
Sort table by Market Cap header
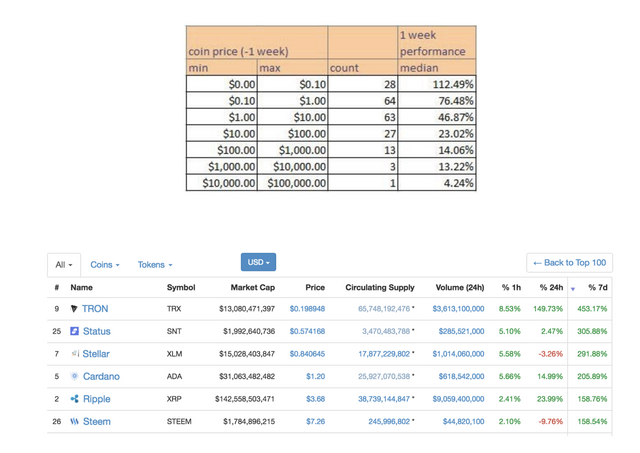253,287
